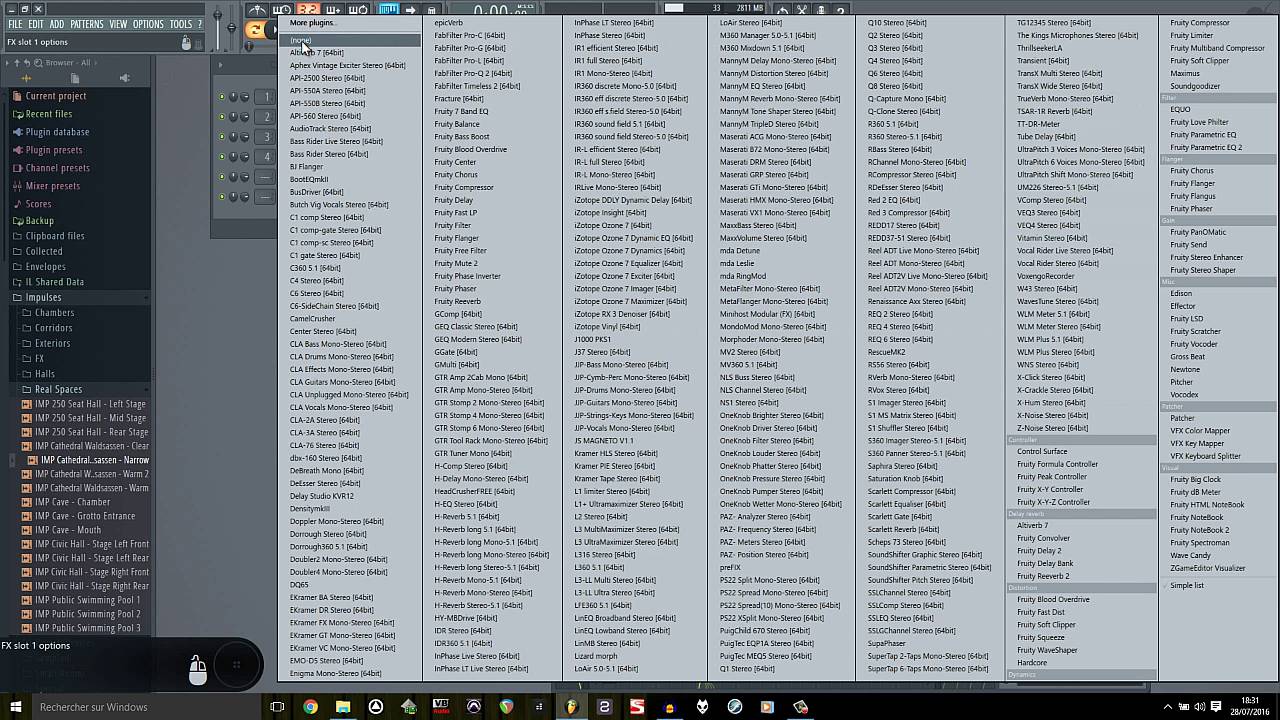Open the EDIT menu
The width and height of the screenshot is (1280, 720).
pyautogui.click(x=36, y=24)
